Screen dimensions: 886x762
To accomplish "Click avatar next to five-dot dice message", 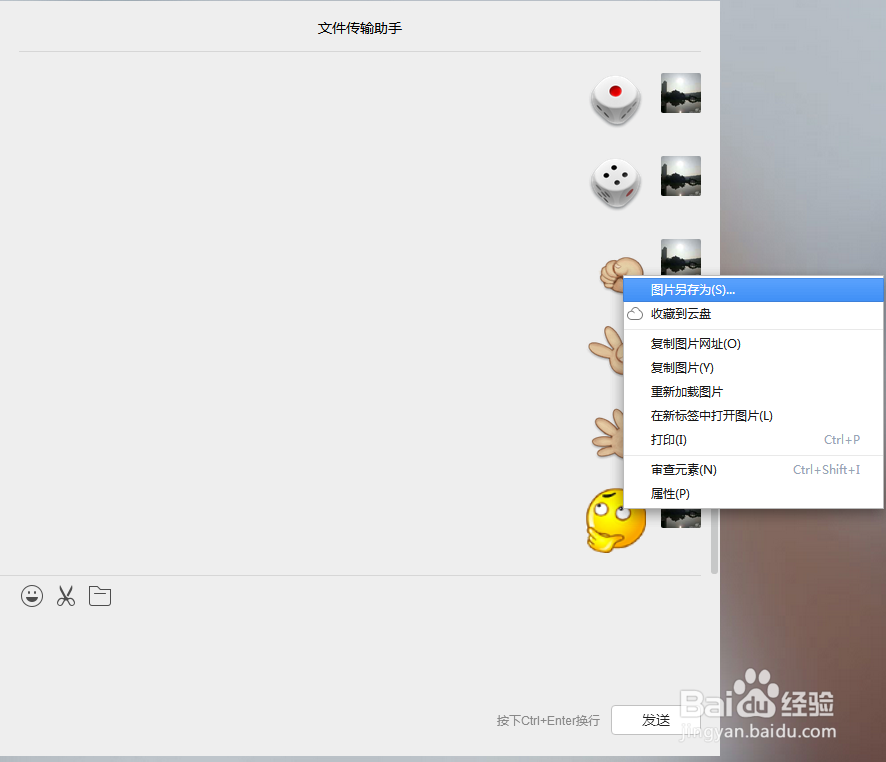I will click(681, 176).
